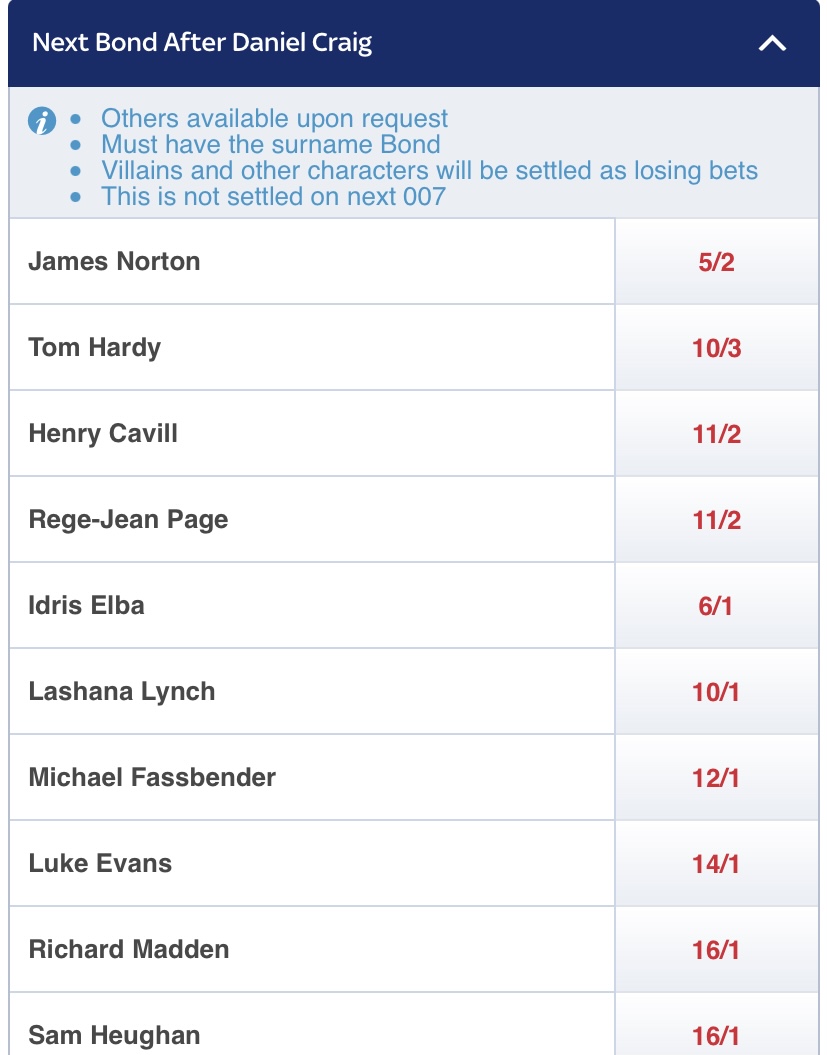
Task: Click the Lashana Lynch name row
Action: (312, 692)
